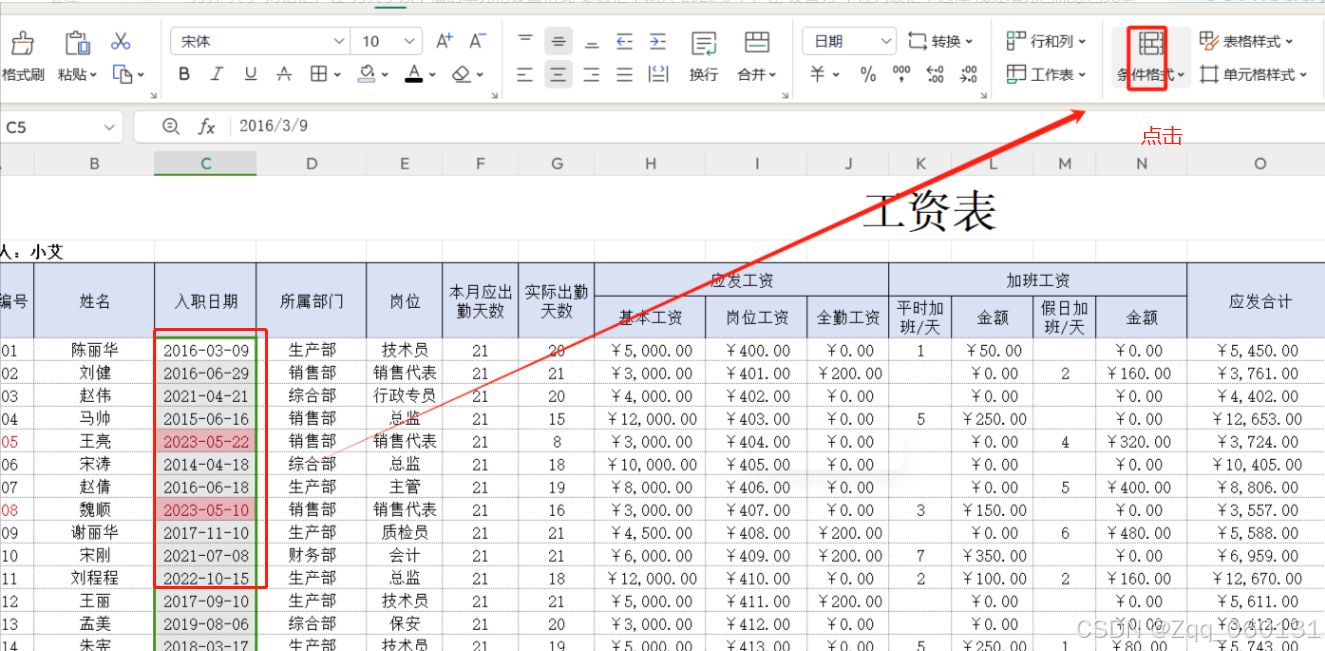Click the Wrap Text (换行) button
The image size is (1325, 651).
coord(704,57)
